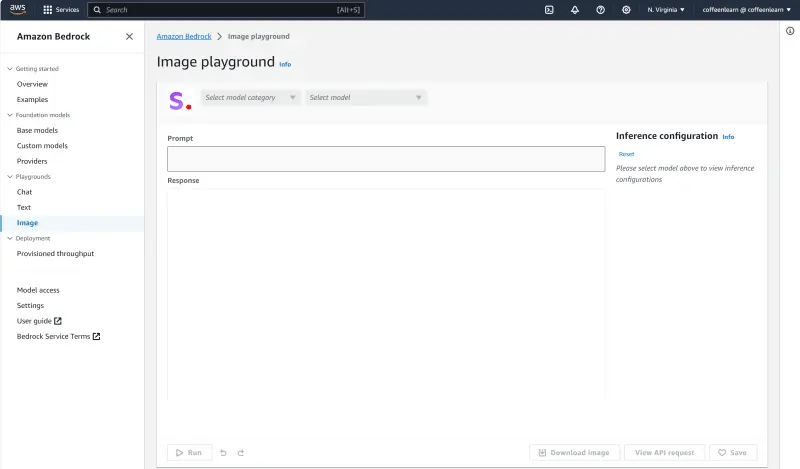800x469 pixels.
Task: Click the undo arrow icon
Action: (223, 453)
